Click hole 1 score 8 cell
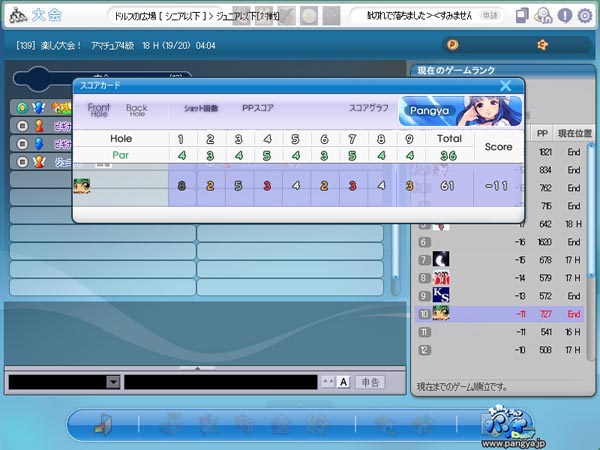Image resolution: width=600 pixels, height=450 pixels. tap(182, 186)
